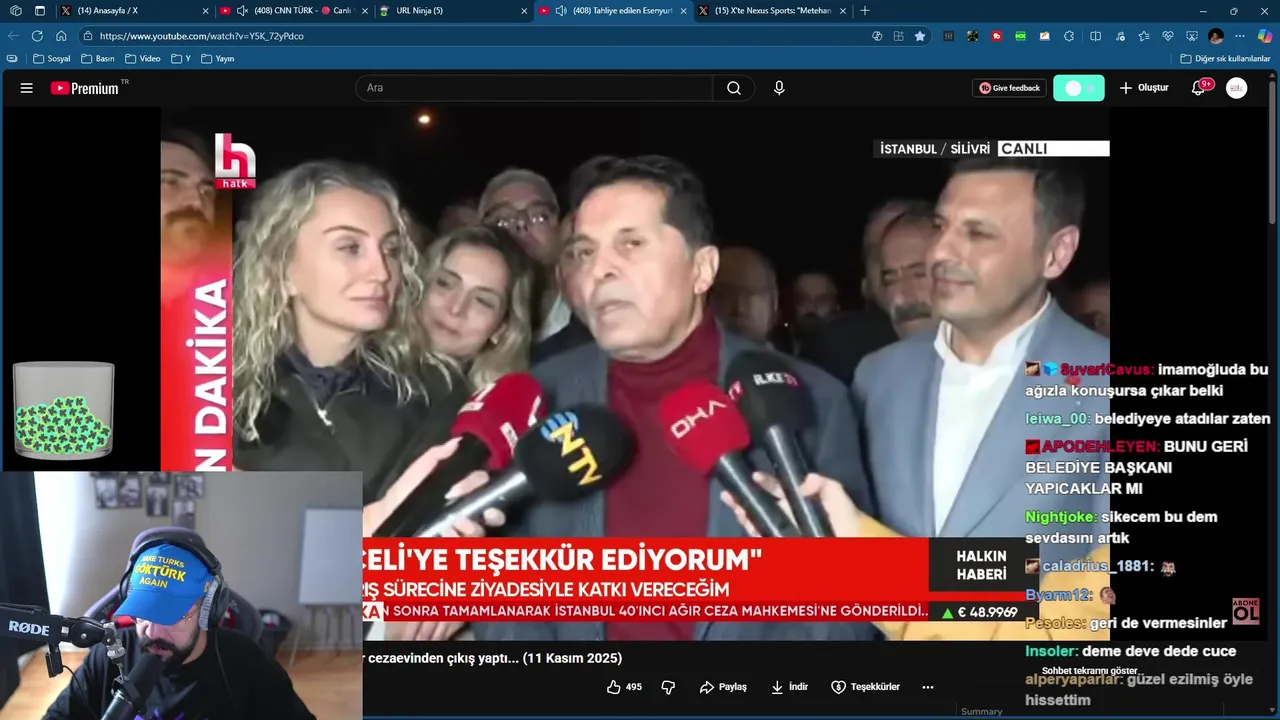Open the Basın bookmarks folder
The image size is (1280, 720).
point(98,59)
